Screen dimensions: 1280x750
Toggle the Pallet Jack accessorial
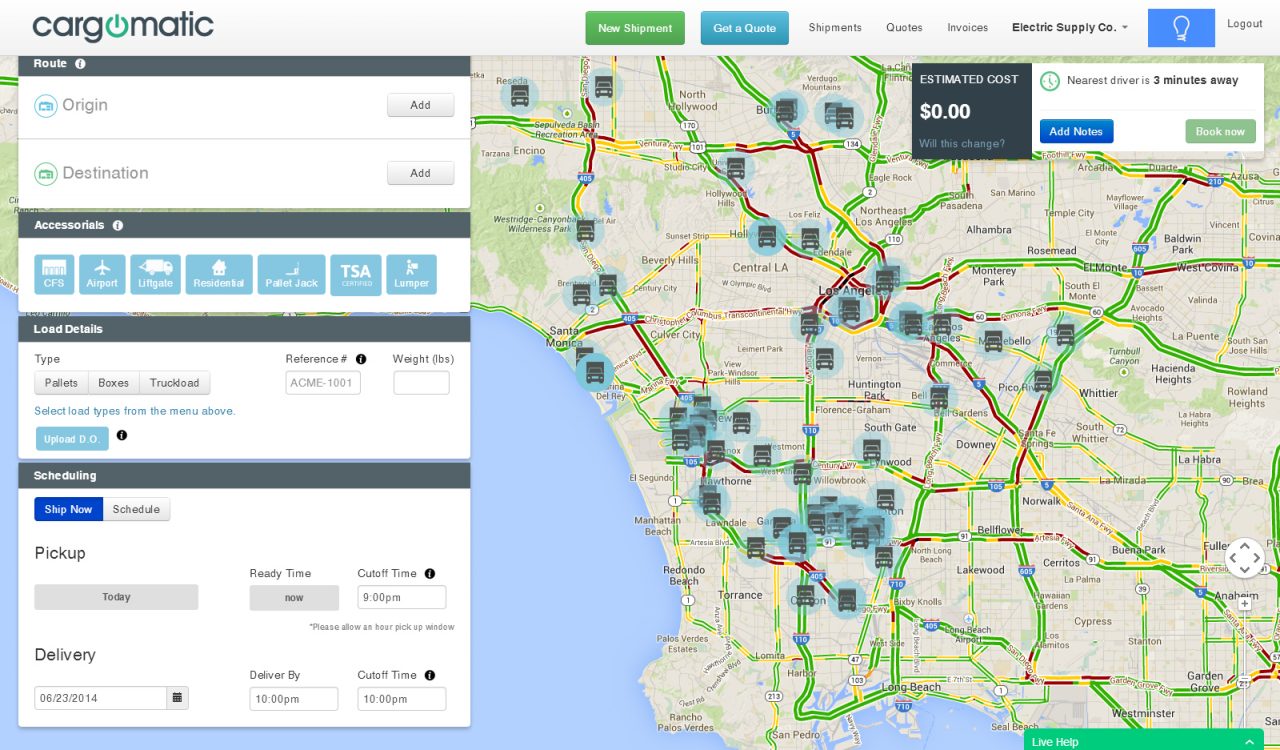click(x=291, y=274)
